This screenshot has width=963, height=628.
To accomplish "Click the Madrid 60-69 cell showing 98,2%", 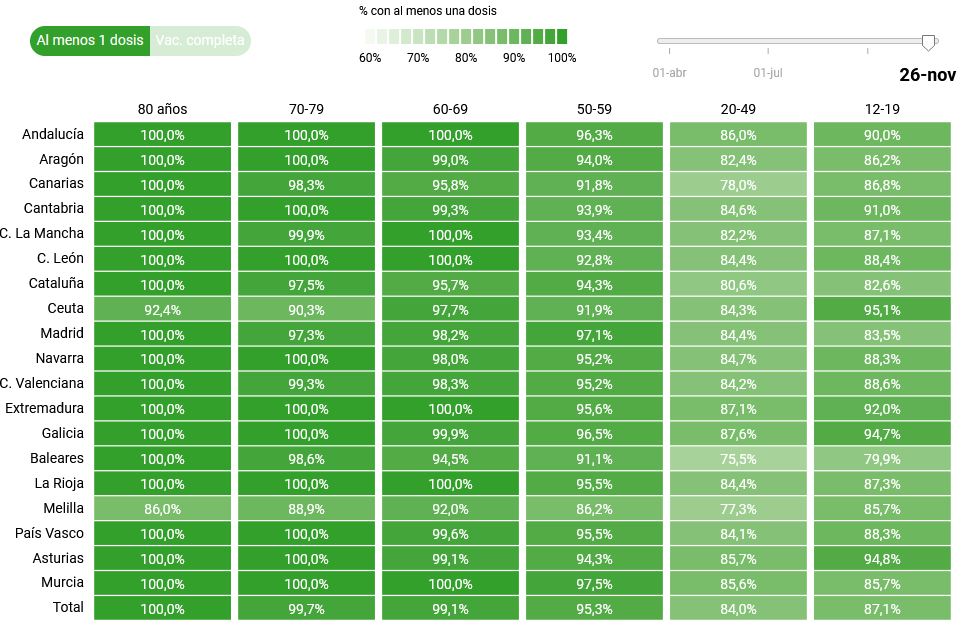I will point(450,334).
